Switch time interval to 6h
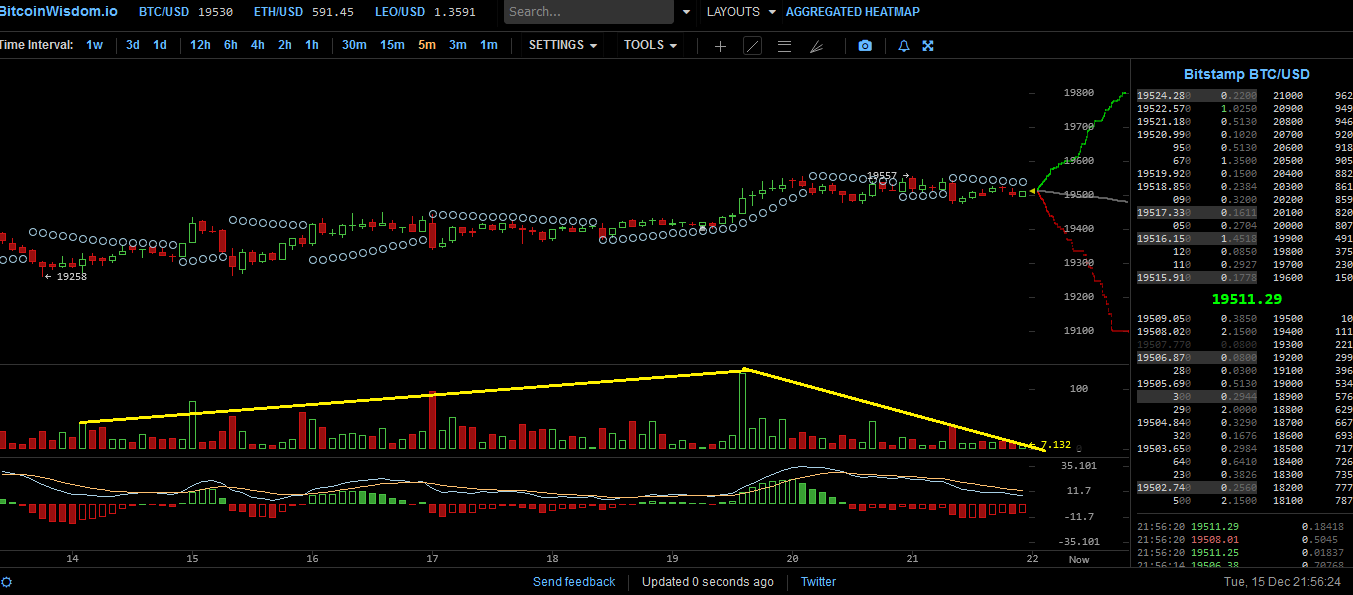The image size is (1353, 595). click(x=231, y=45)
